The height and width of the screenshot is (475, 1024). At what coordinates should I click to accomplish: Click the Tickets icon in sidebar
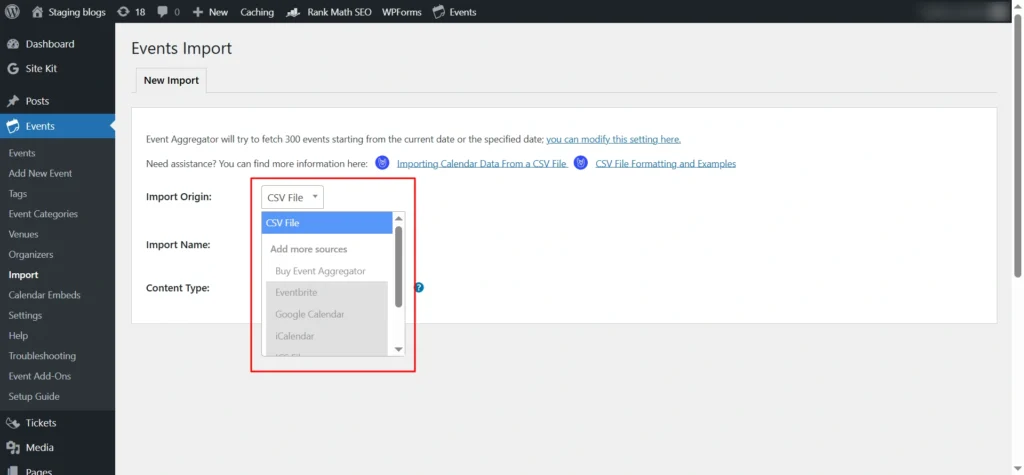click(x=12, y=423)
